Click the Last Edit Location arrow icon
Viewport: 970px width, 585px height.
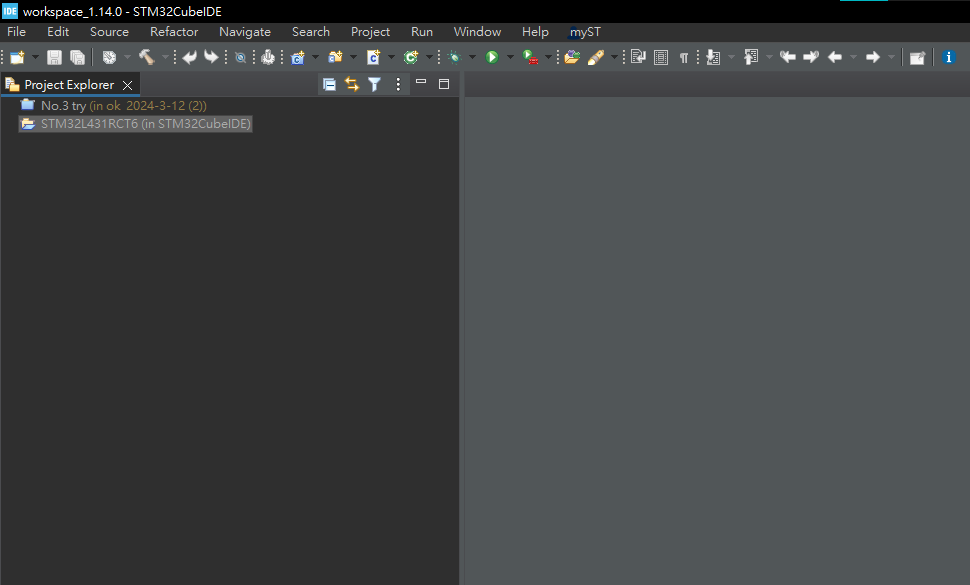[788, 58]
